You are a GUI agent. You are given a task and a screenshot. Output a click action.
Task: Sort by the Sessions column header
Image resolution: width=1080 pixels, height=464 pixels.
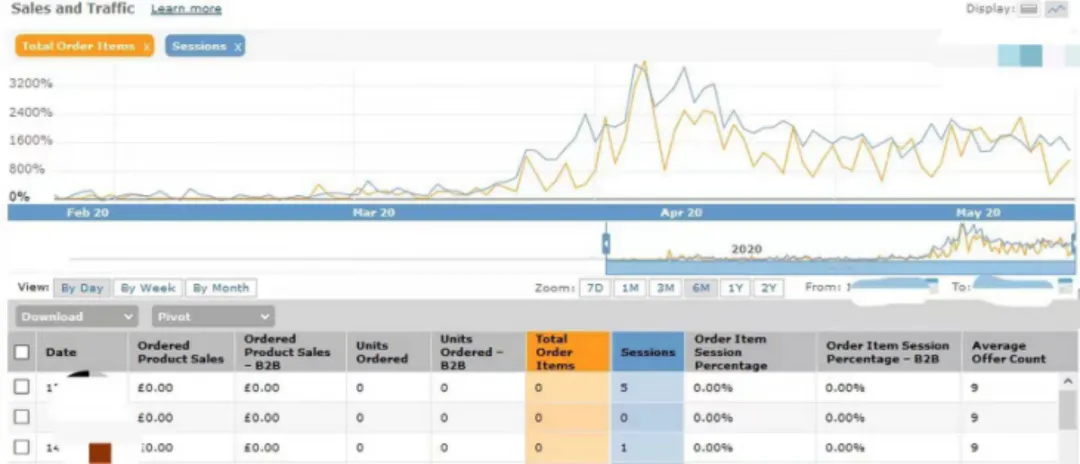pyautogui.click(x=647, y=352)
